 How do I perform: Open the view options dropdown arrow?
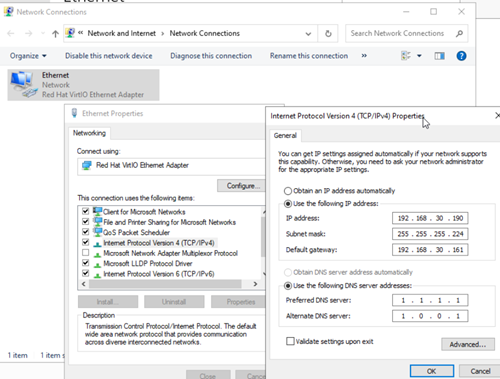(419, 56)
